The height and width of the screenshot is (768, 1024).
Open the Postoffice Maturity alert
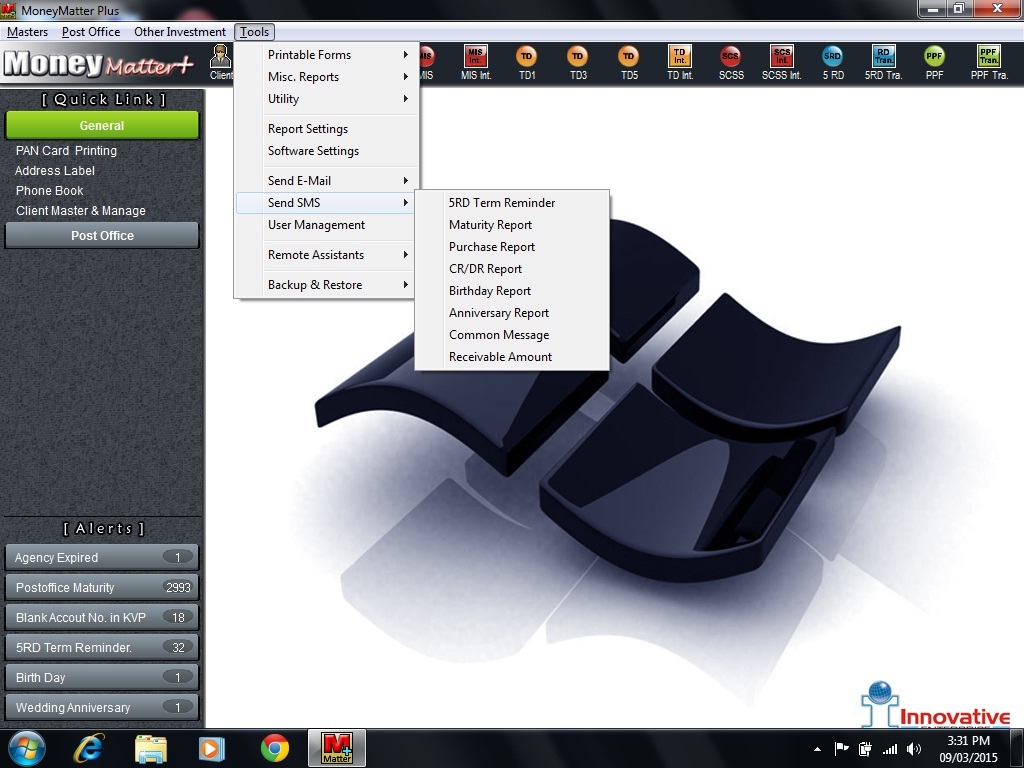101,588
